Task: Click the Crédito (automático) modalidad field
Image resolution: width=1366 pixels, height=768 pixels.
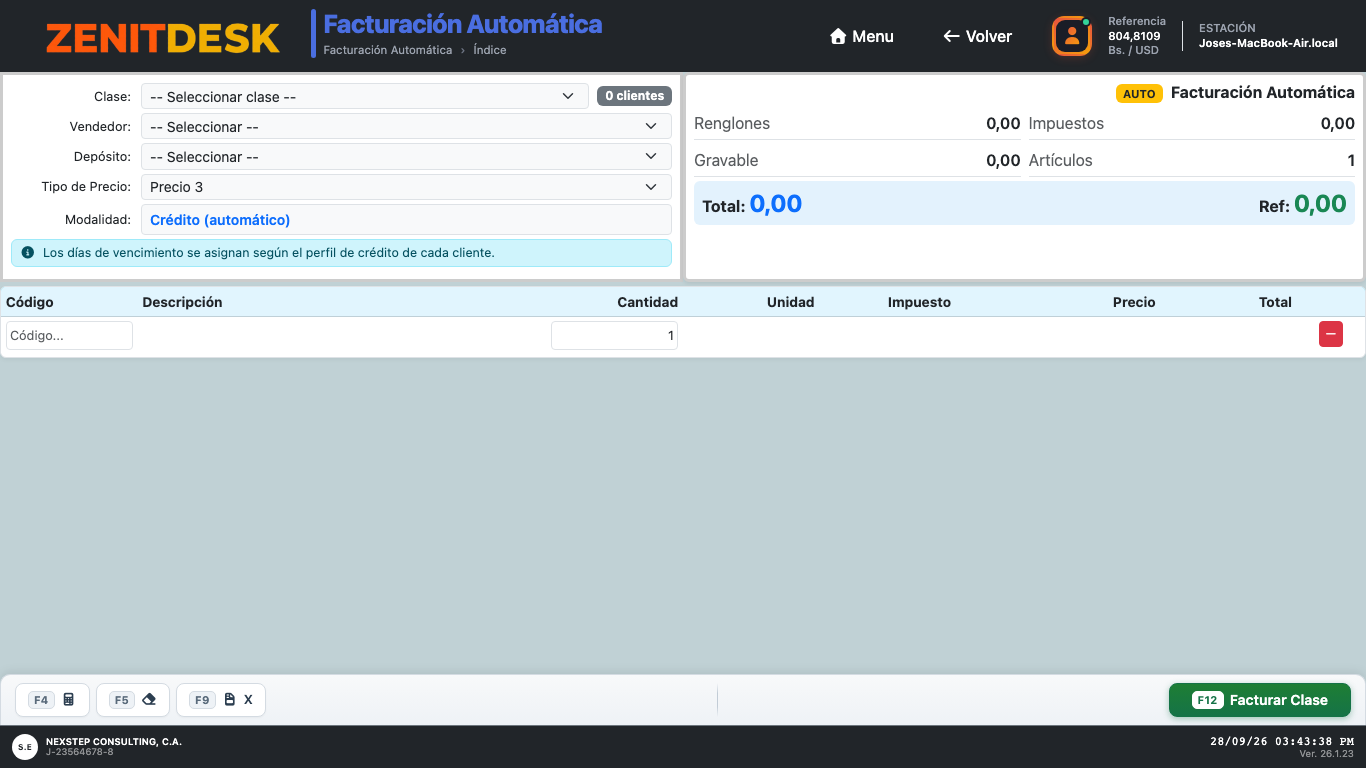Action: [406, 220]
